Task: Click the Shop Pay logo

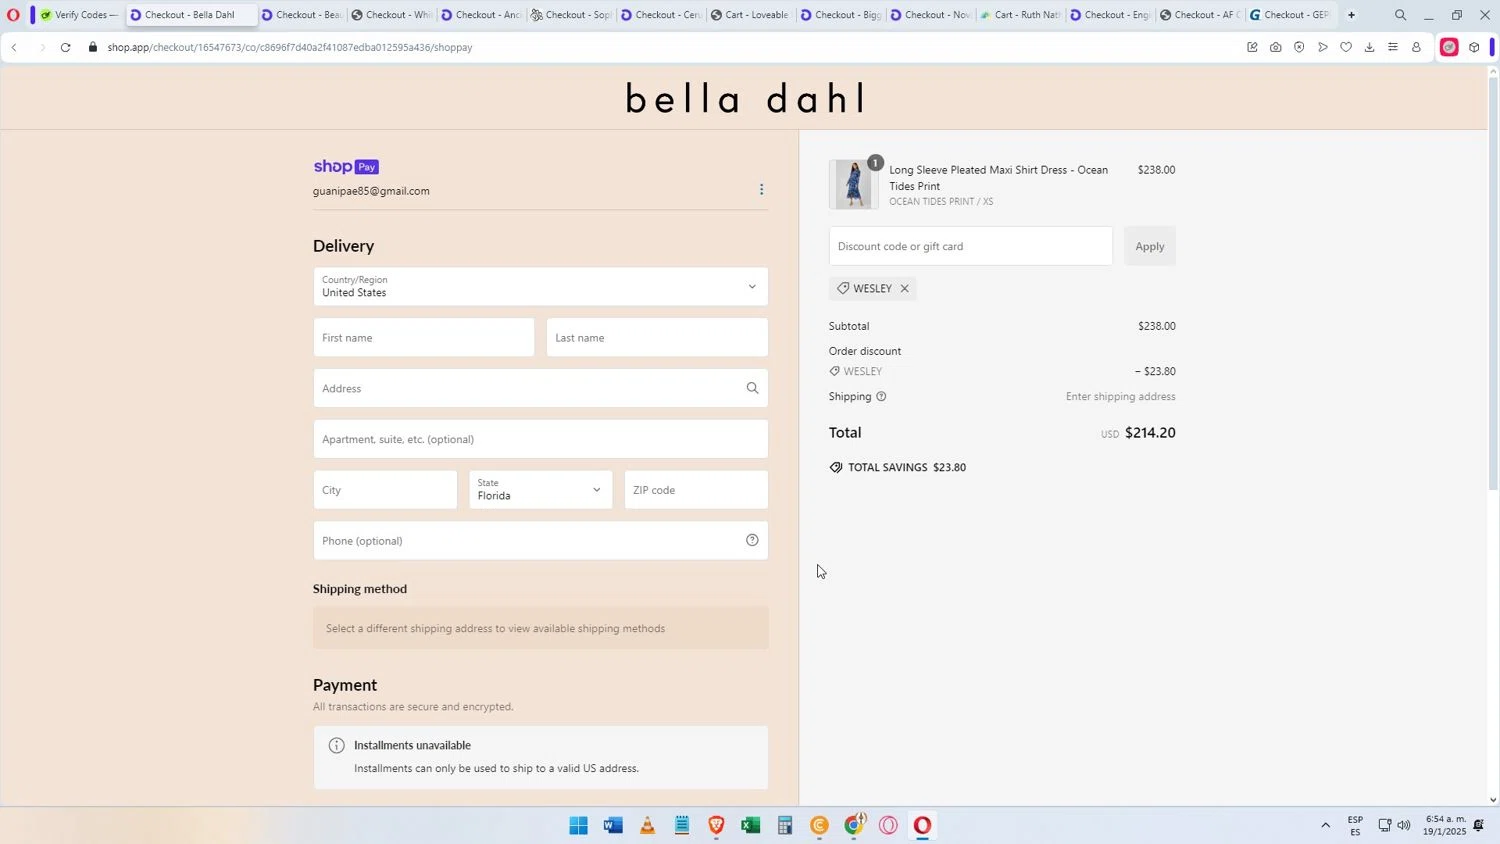Action: 346,167
